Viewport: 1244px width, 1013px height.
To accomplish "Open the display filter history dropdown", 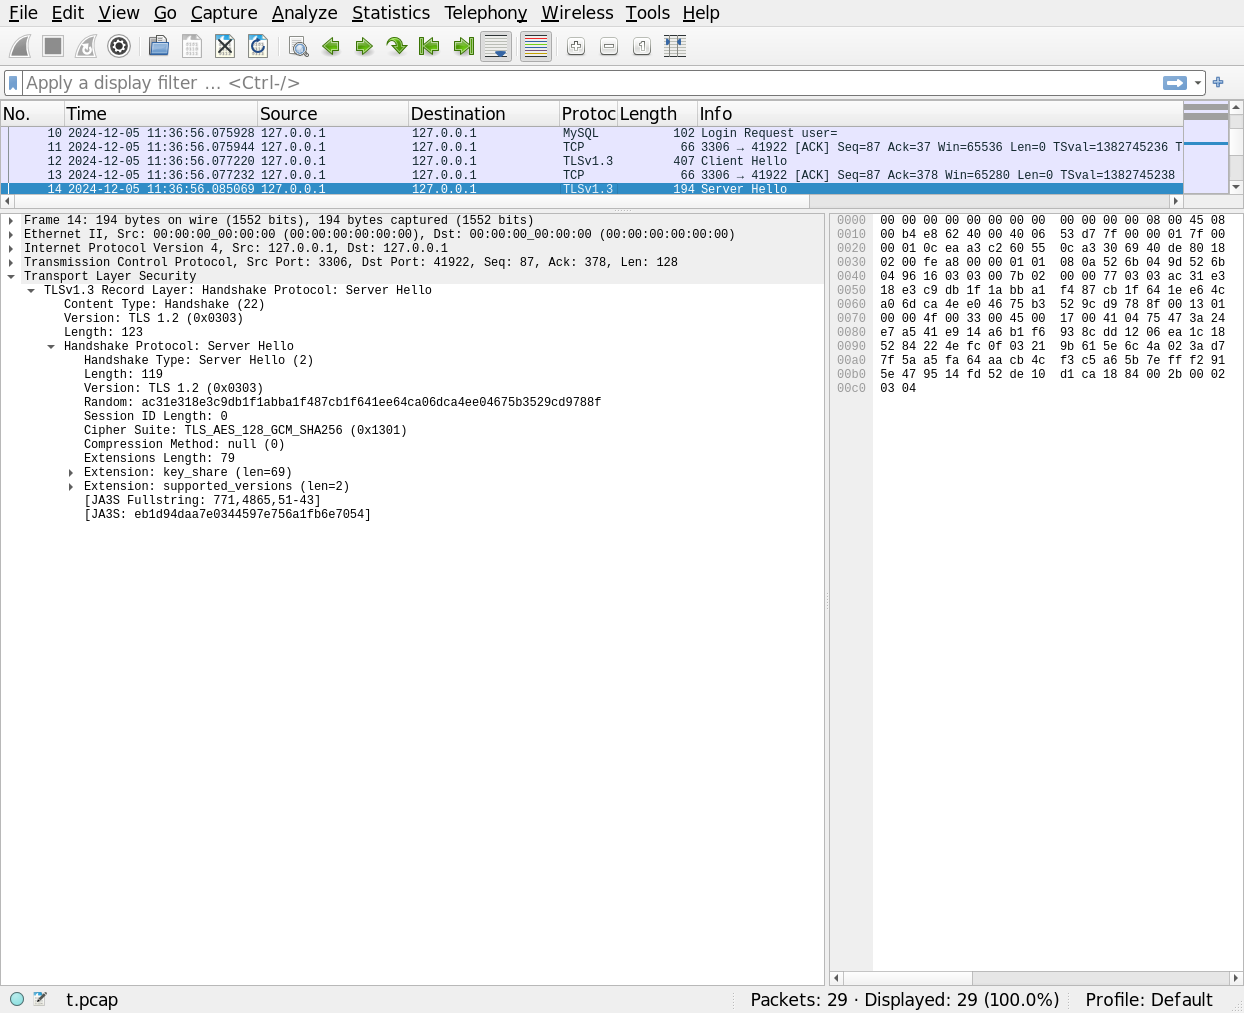I will point(1197,83).
